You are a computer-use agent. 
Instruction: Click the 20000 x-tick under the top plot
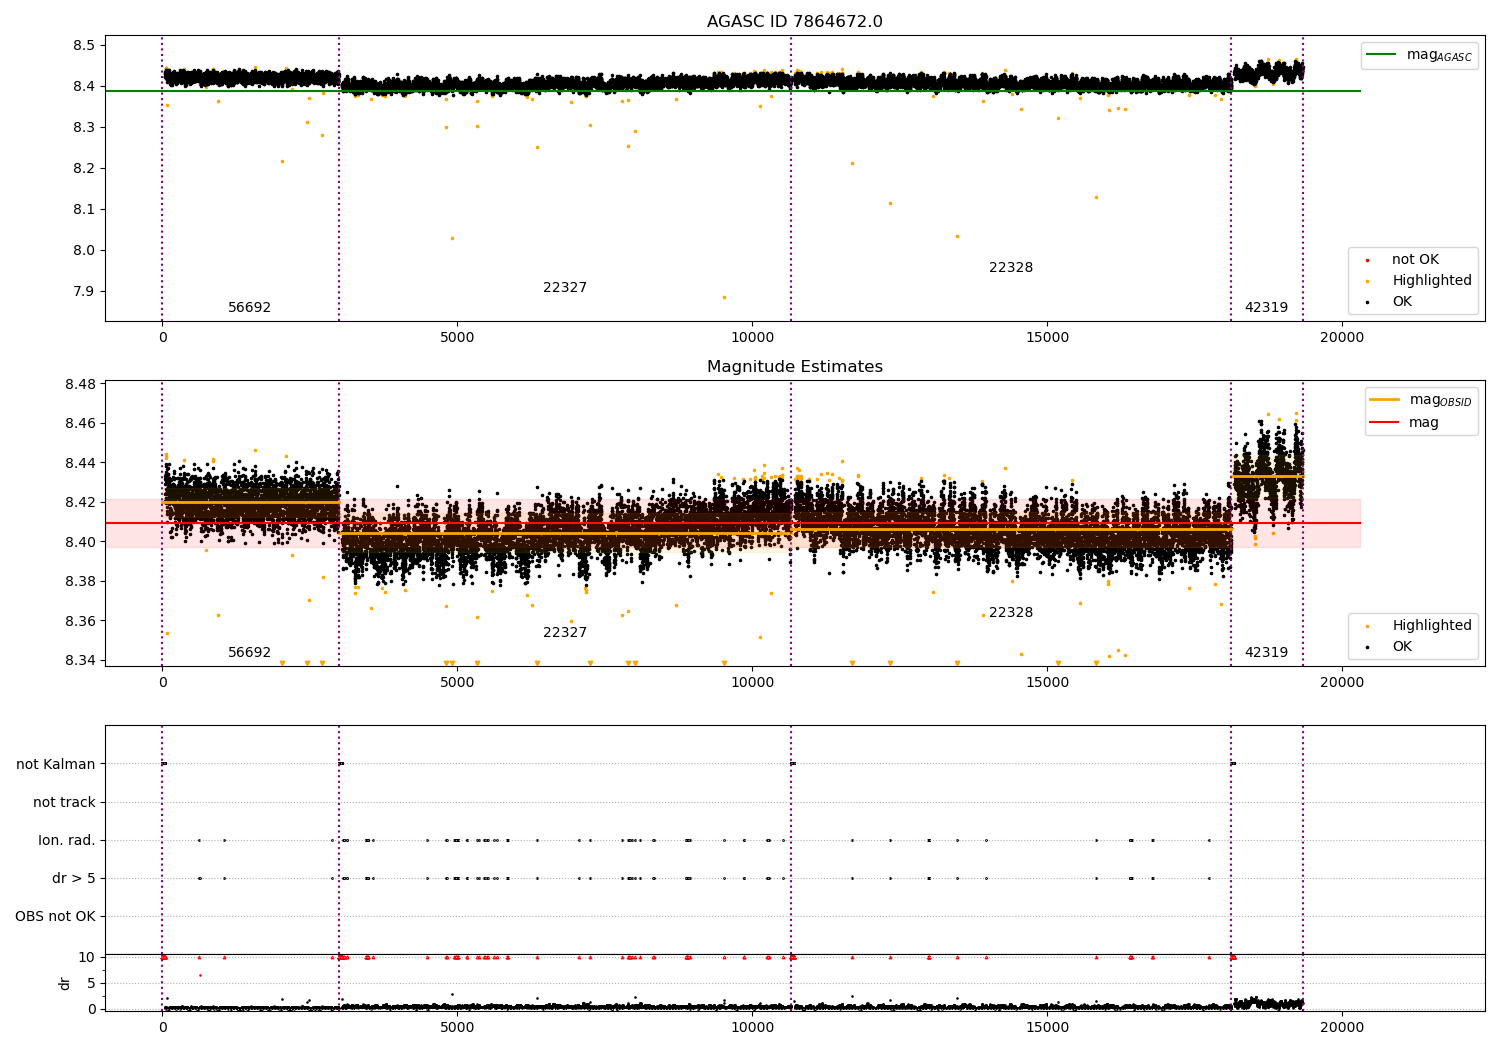click(1341, 338)
